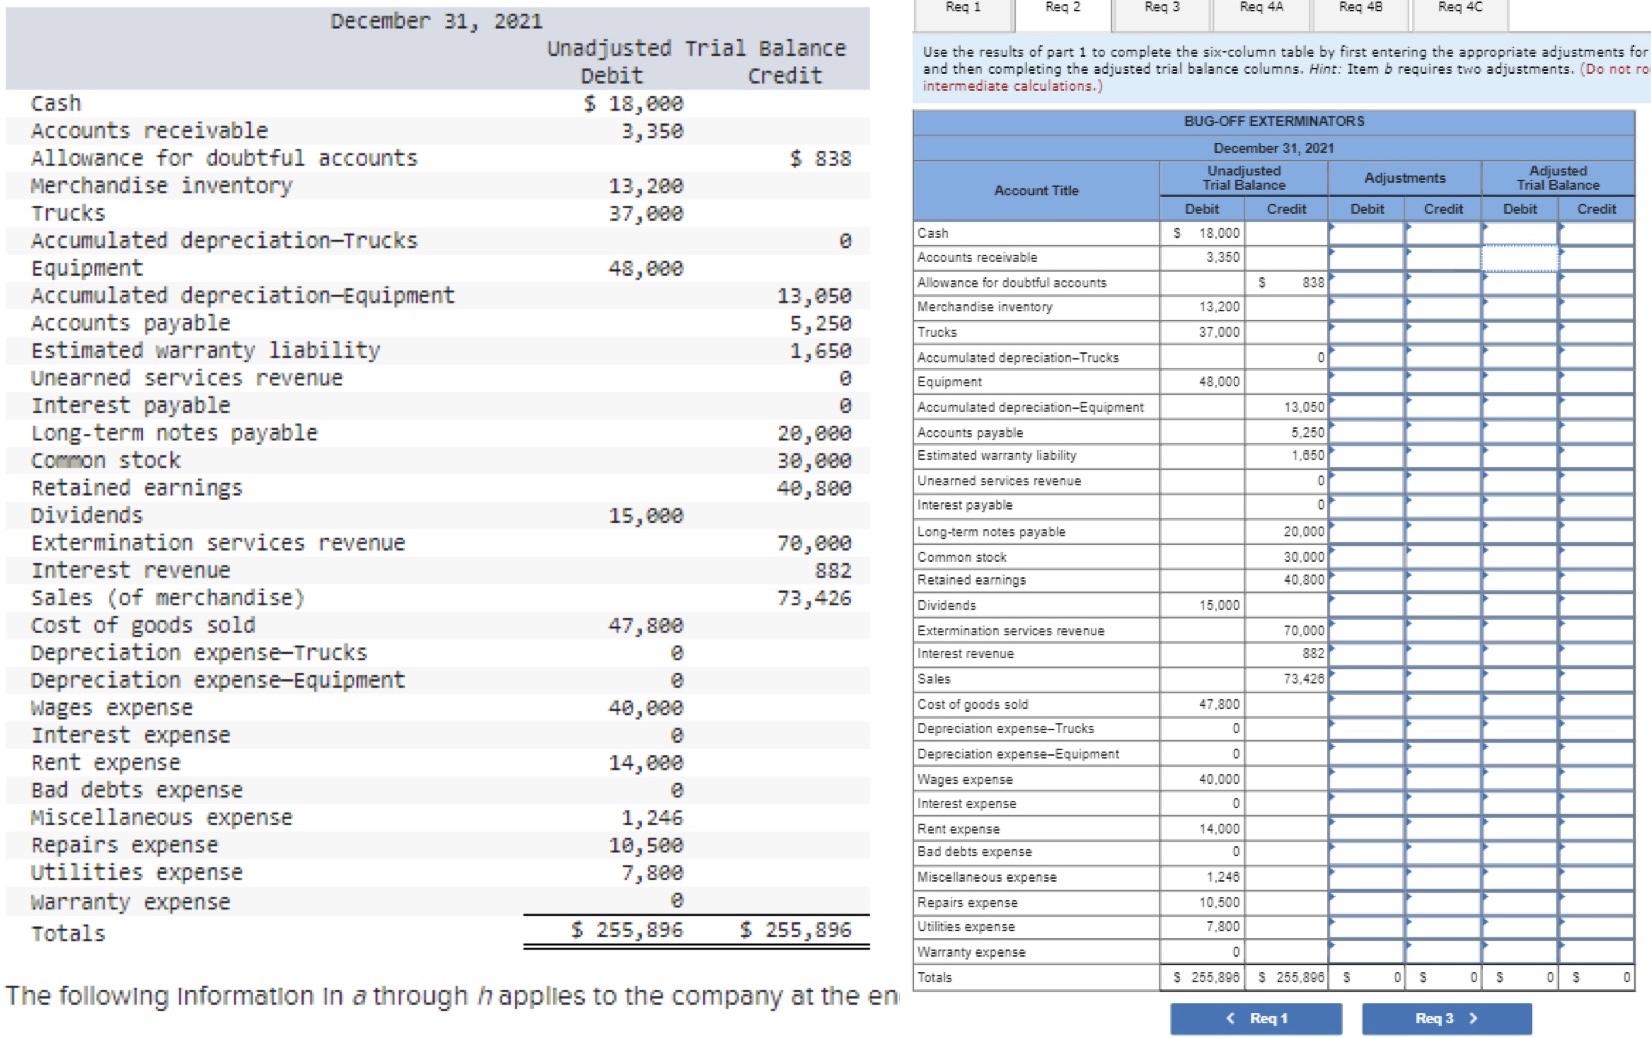This screenshot has width=1651, height=1038.
Task: Click 'Unearned services revenue' in left trial balance
Action: [x=187, y=378]
